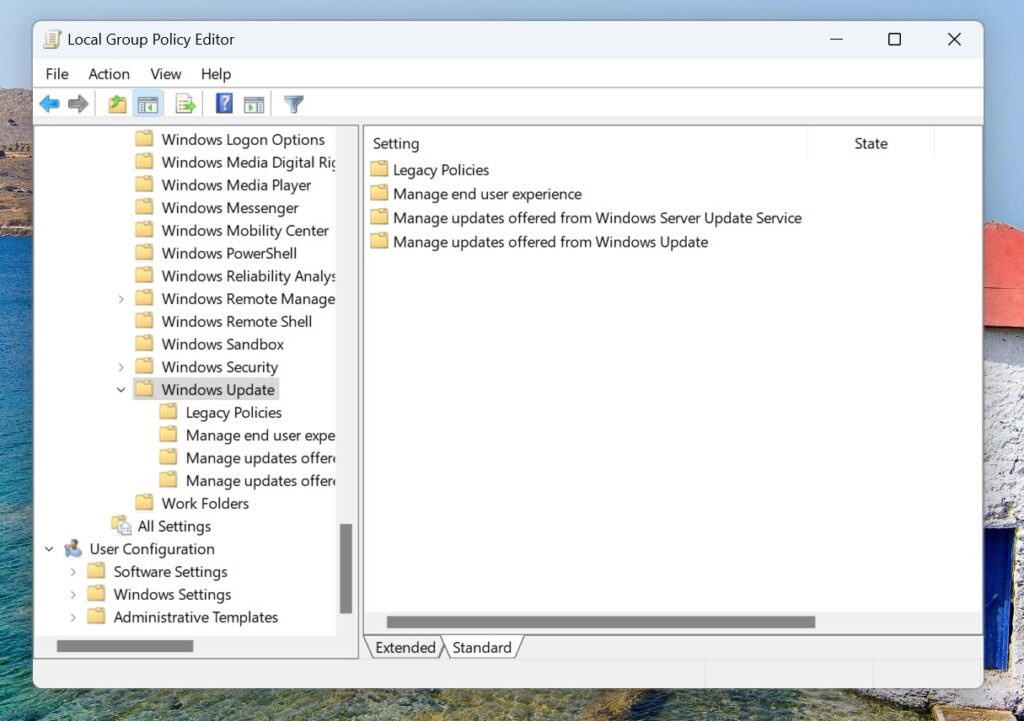Expand the Windows Security tree node

(121, 368)
